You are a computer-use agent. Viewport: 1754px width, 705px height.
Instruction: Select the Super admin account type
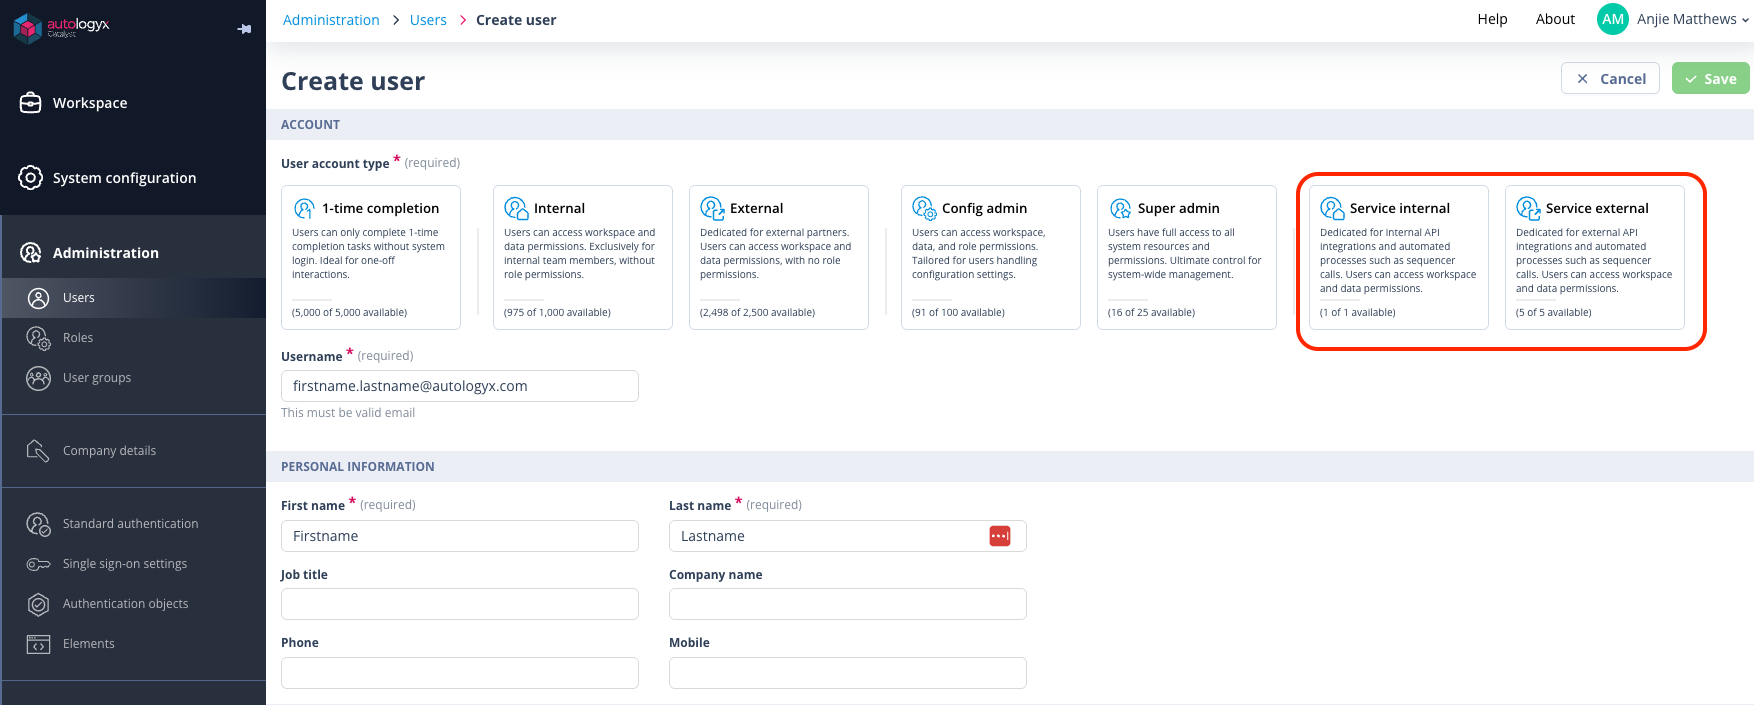(x=1187, y=257)
